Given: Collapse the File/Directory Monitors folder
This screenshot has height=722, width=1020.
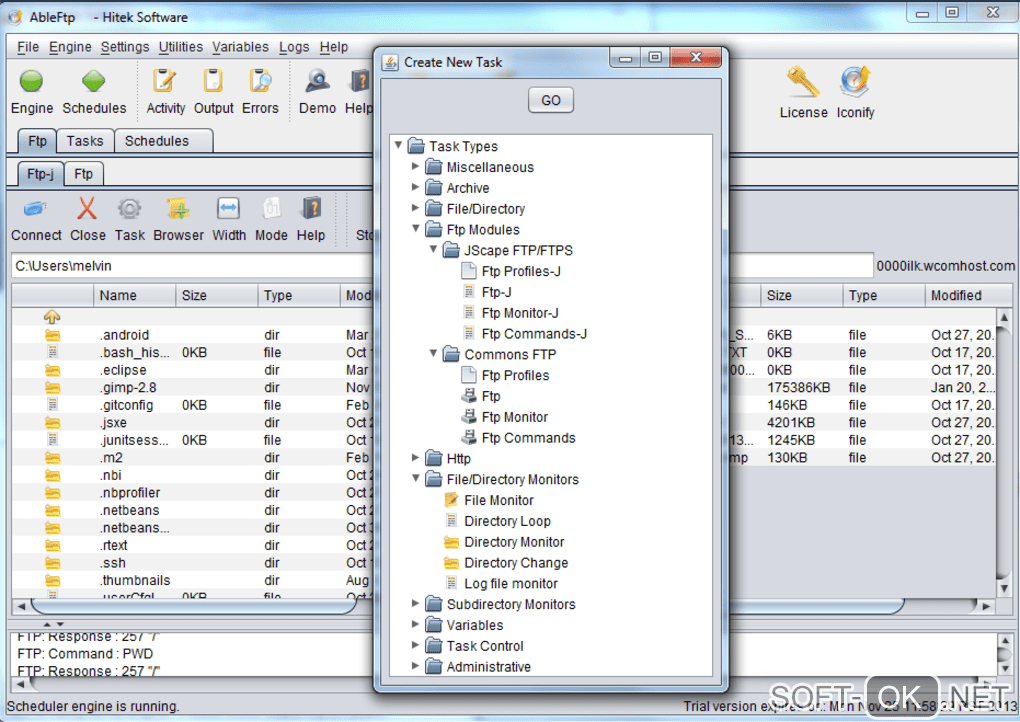Looking at the screenshot, I should click(416, 479).
